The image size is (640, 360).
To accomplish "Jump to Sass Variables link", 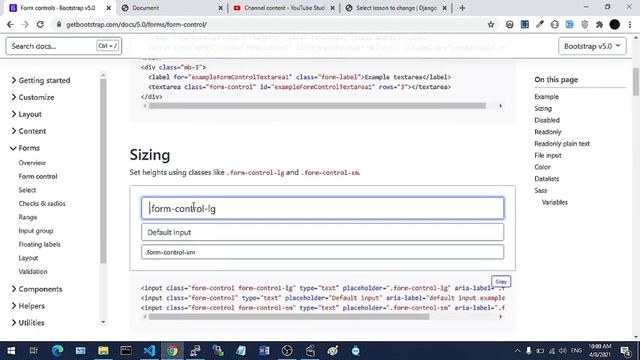I will [555, 202].
